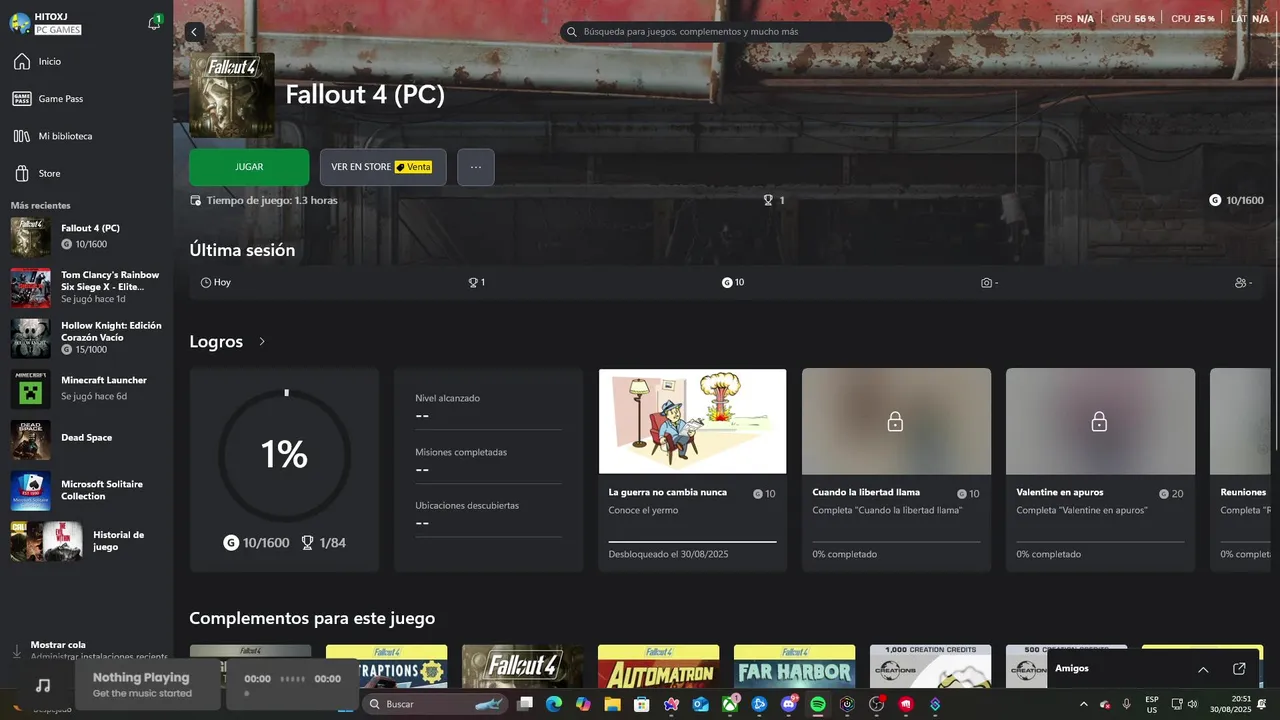The image size is (1280, 720).
Task: Open Minecraft Launcher from recent list
Action: coord(86,388)
